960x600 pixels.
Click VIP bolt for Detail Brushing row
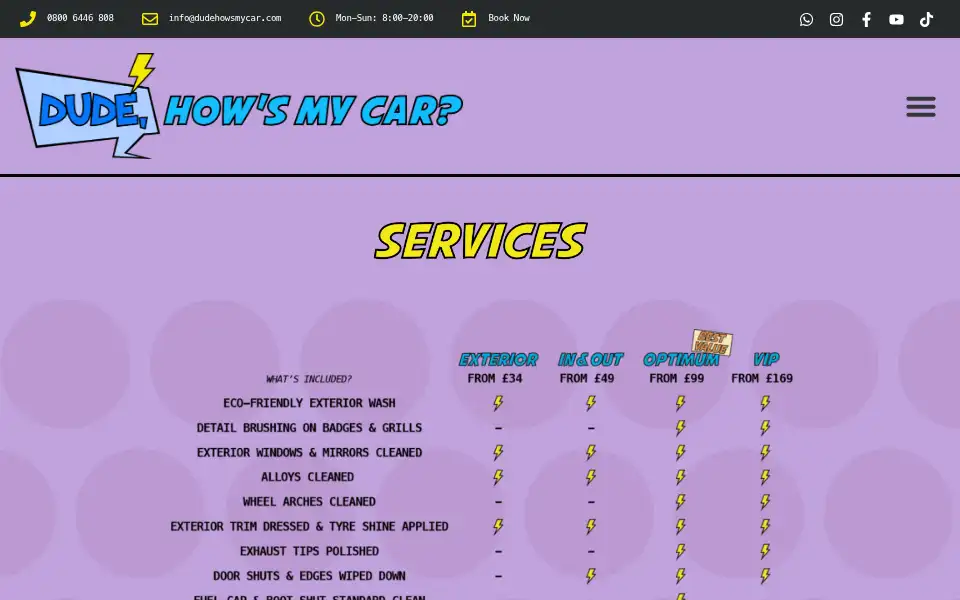tap(765, 427)
